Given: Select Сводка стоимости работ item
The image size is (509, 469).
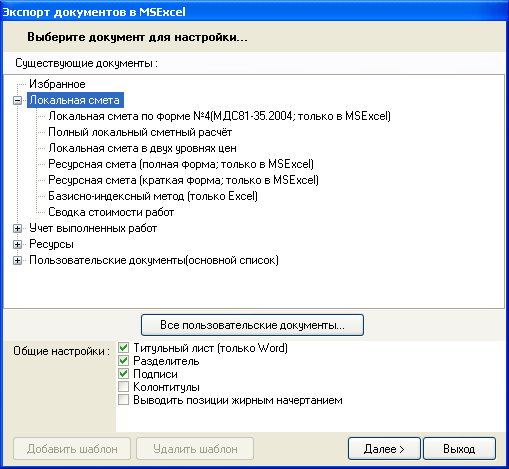Looking at the screenshot, I should (111, 212).
